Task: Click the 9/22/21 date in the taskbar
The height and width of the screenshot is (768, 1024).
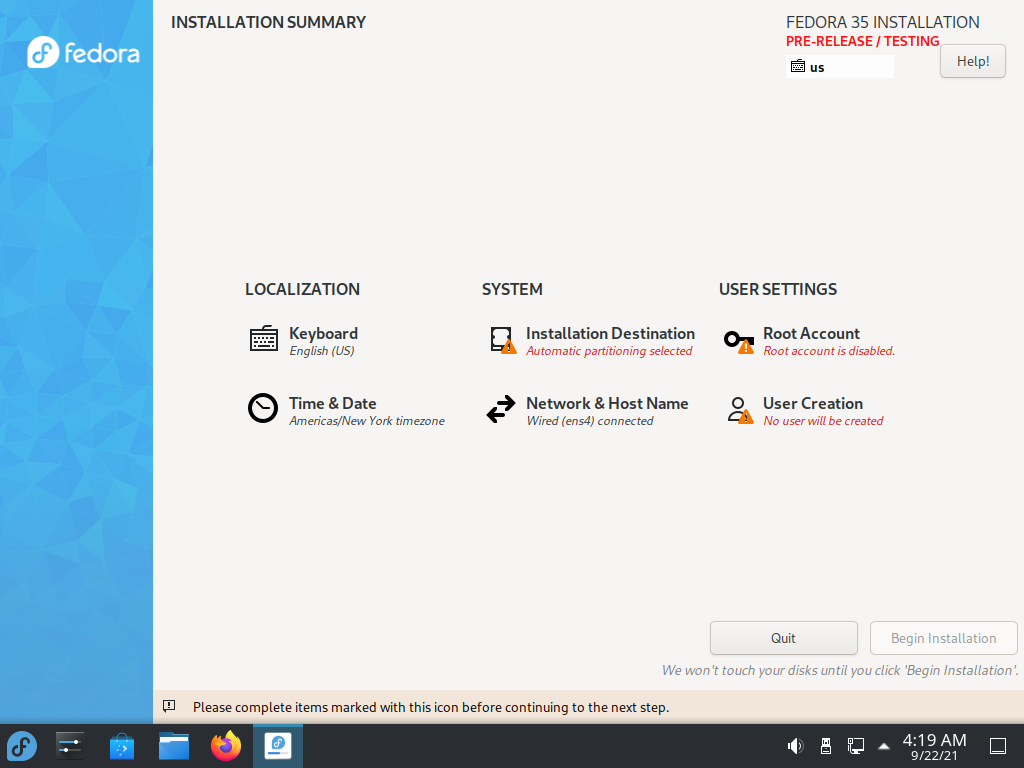Action: tap(934, 756)
